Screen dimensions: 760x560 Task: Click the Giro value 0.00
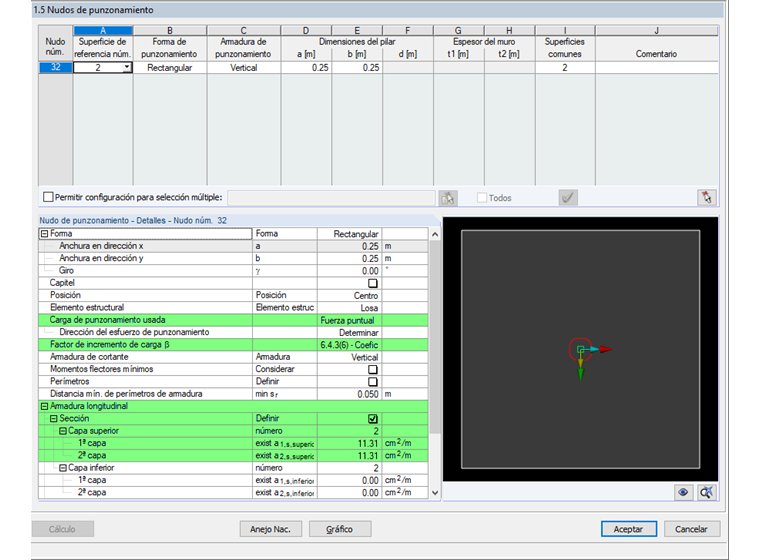(x=349, y=271)
